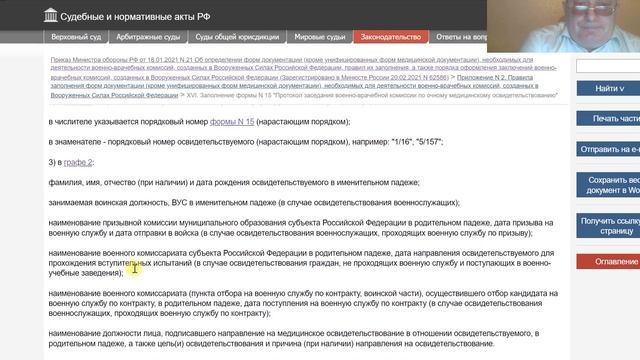Viewport: 640px width, 360px height.
Task: Click the Законодательство tab
Action: [391, 37]
